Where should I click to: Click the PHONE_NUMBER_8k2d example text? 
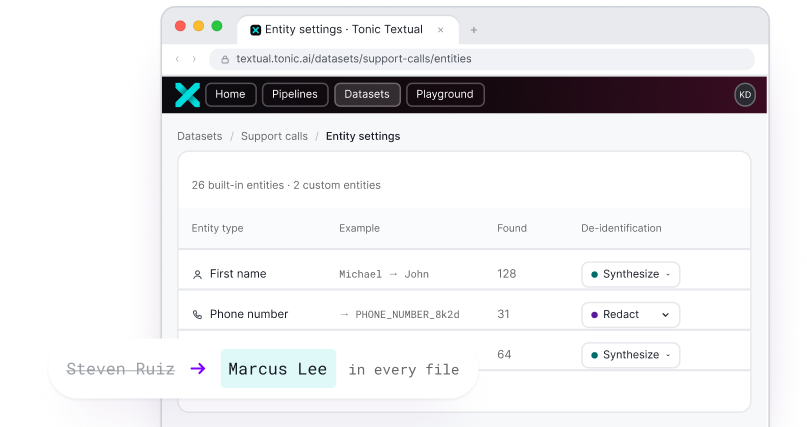[x=407, y=314]
